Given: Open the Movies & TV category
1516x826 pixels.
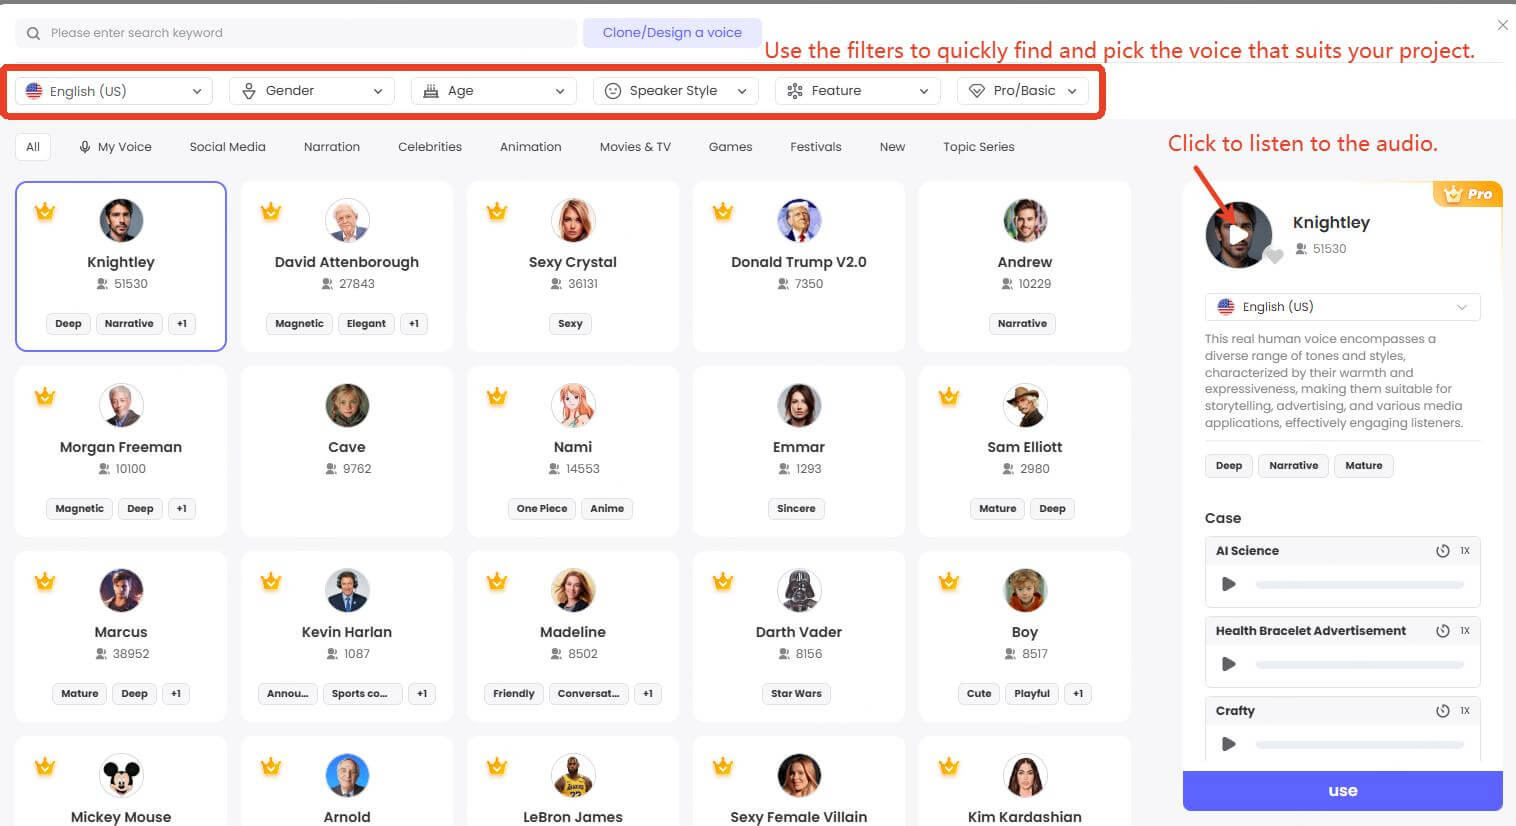Looking at the screenshot, I should coord(634,146).
